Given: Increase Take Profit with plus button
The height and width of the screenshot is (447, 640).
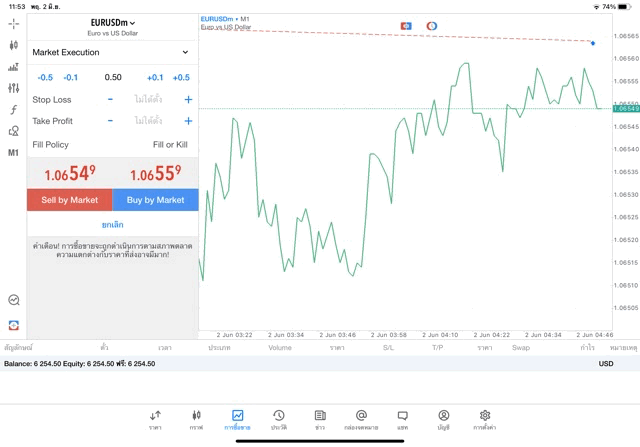Looking at the screenshot, I should coord(188,121).
